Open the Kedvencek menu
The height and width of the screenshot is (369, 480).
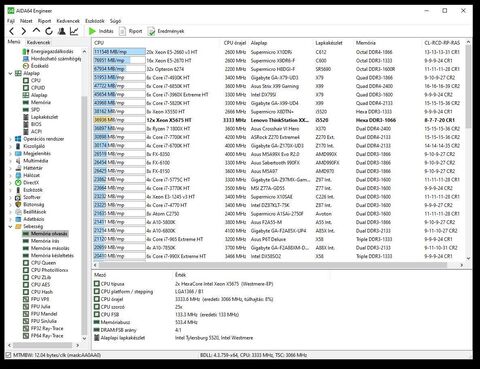[x=68, y=21]
